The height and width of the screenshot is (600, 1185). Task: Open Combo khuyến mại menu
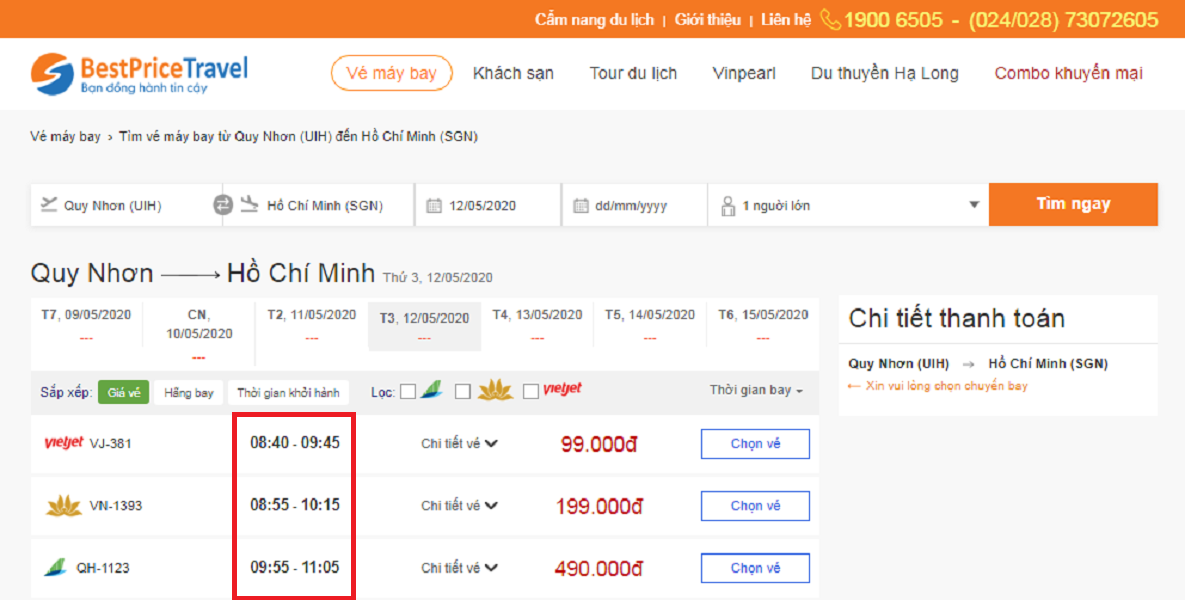(x=1069, y=73)
